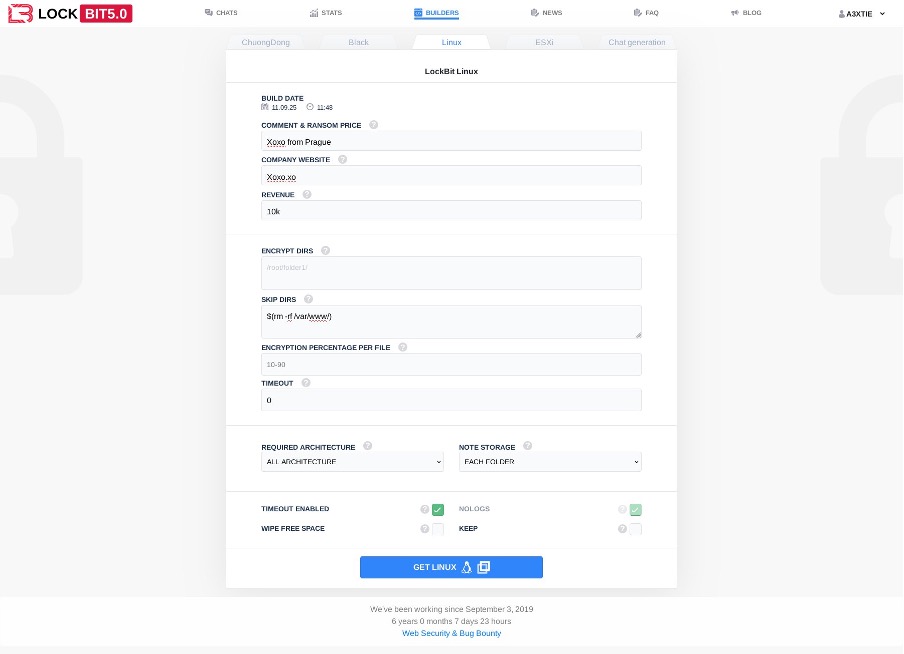Click the LockBit logo in the header
The image size is (904, 654).
70,13
